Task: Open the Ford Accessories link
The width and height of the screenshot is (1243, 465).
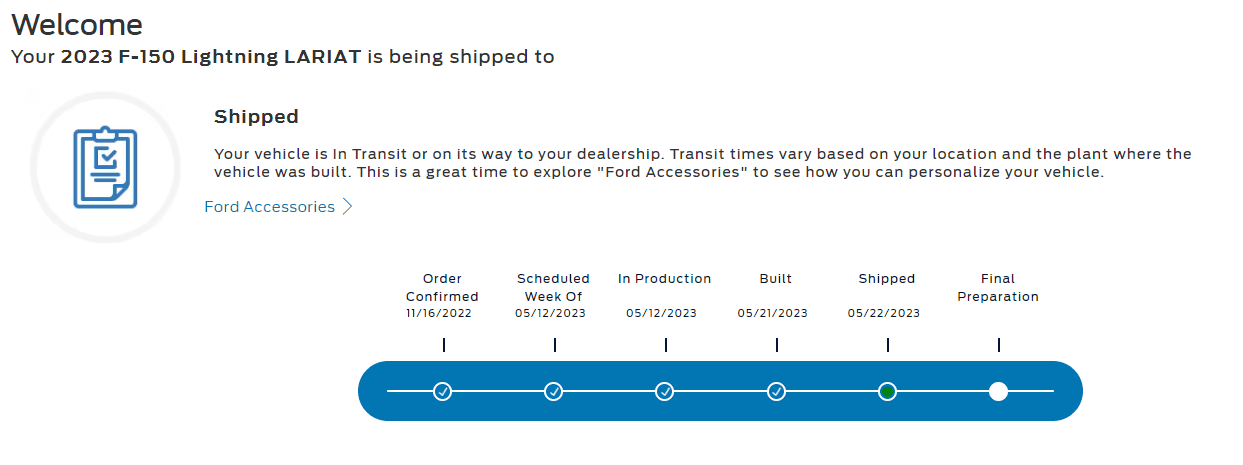Action: (x=269, y=207)
